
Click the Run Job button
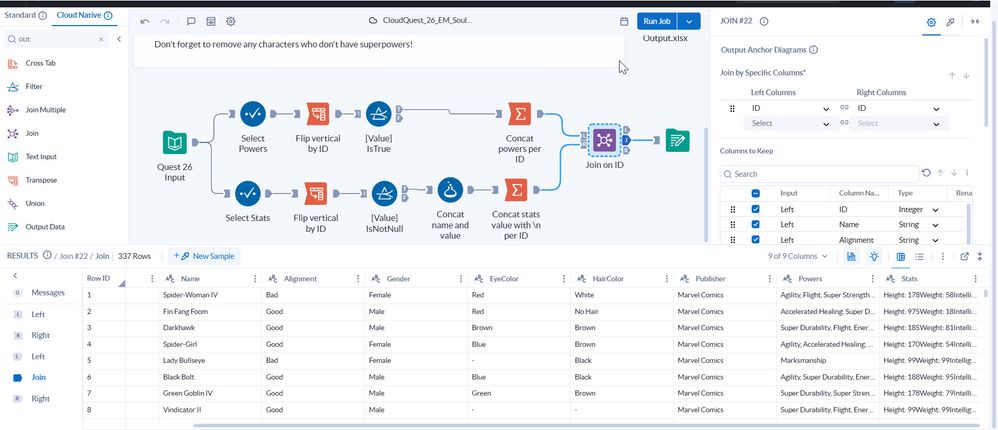pyautogui.click(x=657, y=21)
